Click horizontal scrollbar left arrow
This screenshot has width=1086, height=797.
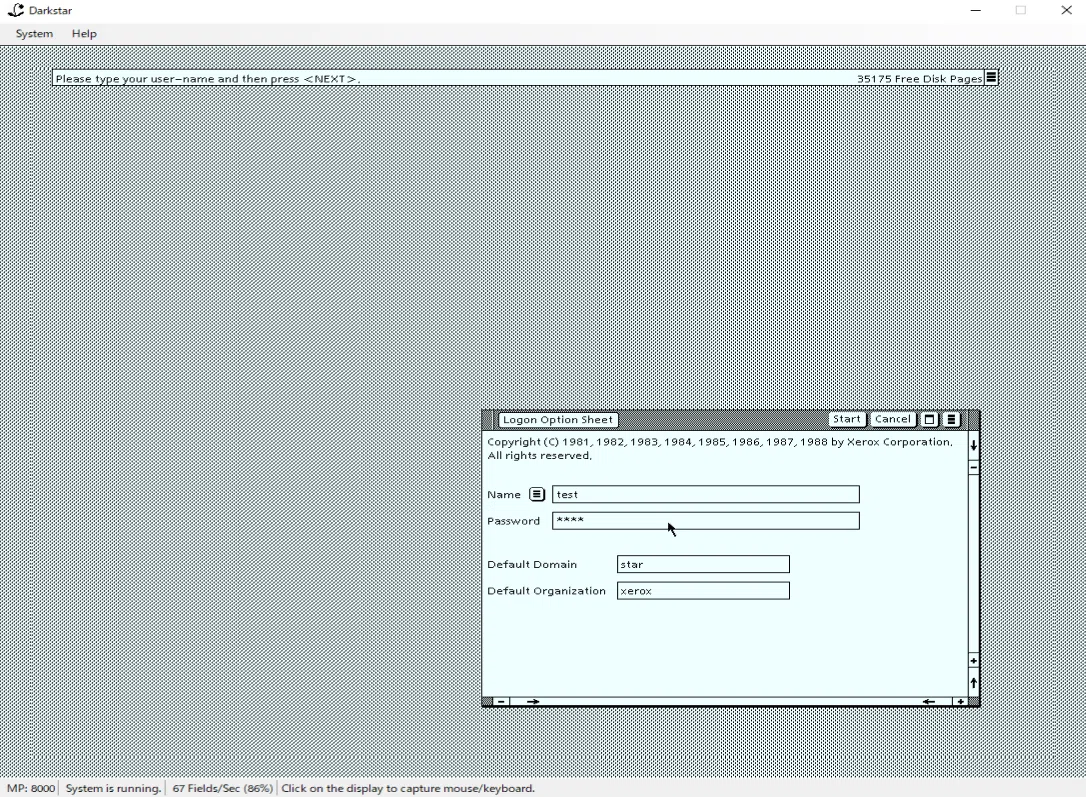[929, 701]
